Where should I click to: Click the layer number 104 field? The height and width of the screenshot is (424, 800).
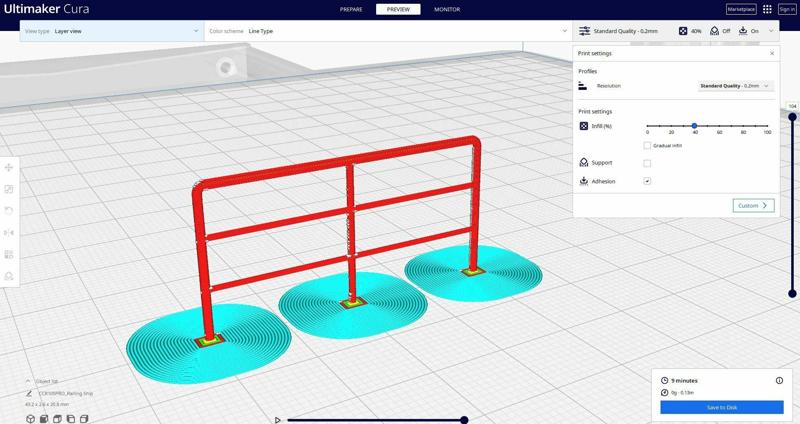pos(792,106)
